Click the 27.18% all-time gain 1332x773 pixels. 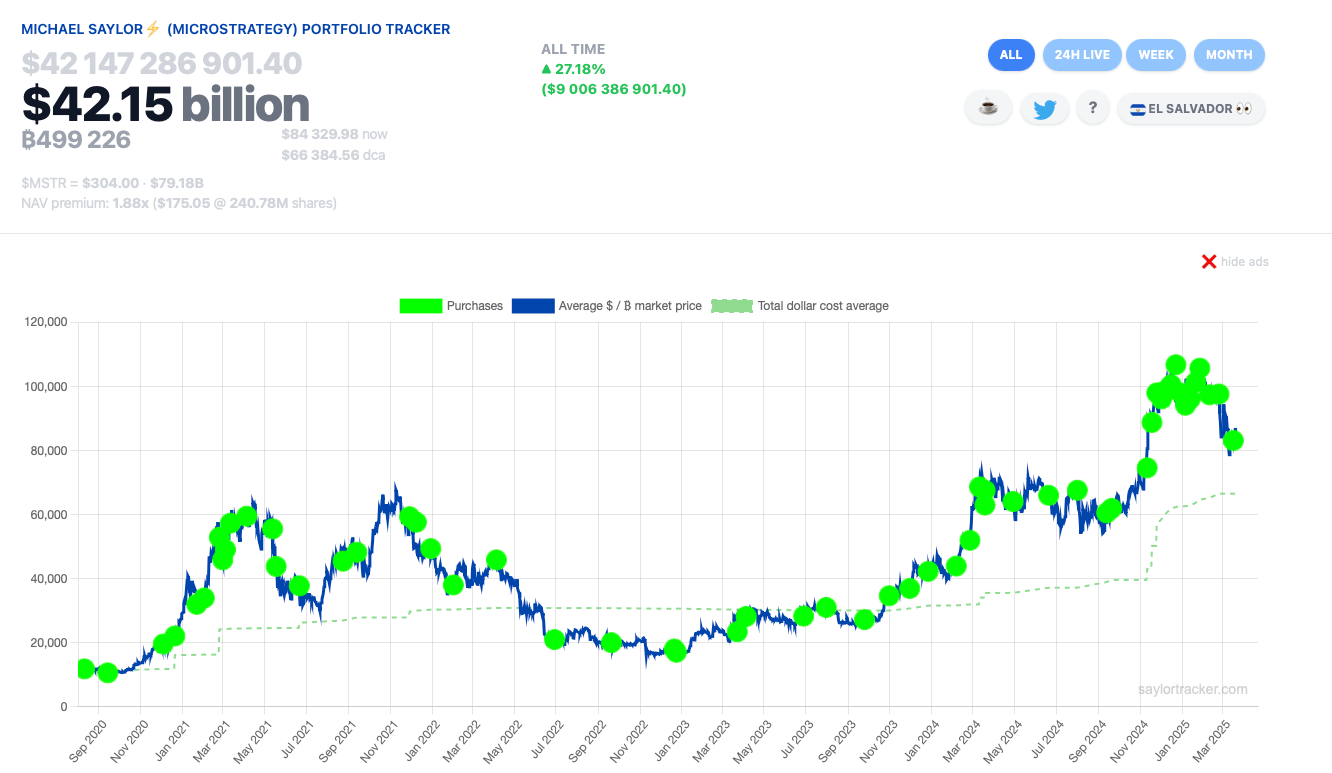tap(573, 69)
